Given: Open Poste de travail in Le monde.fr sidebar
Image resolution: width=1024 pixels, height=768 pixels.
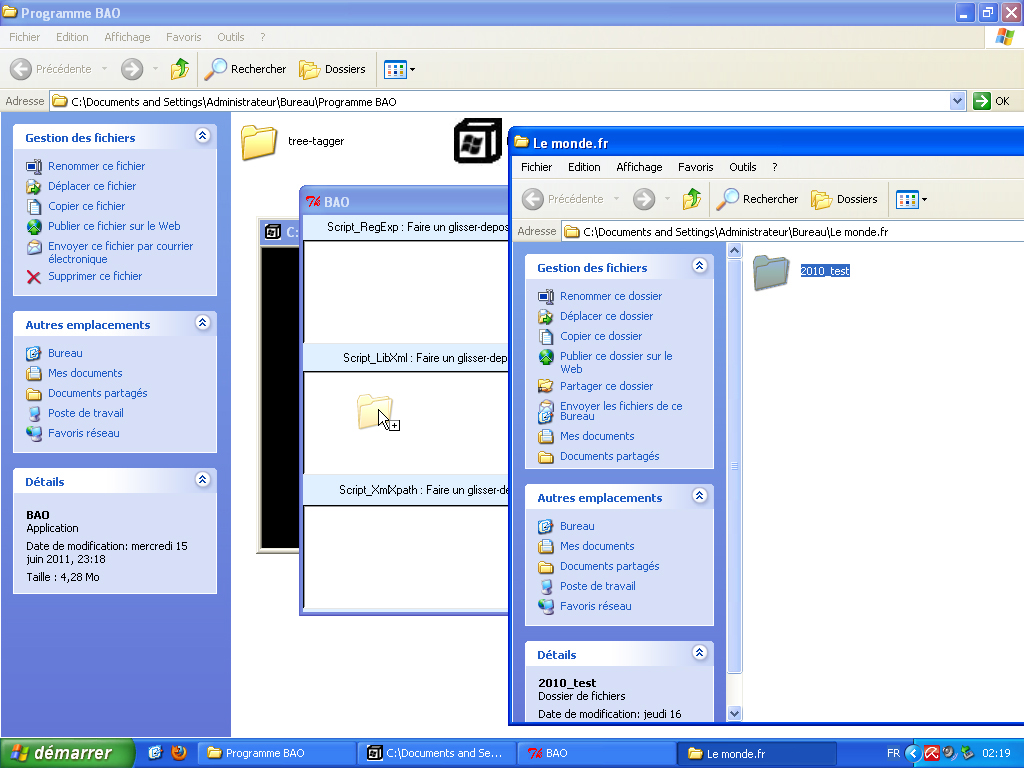Looking at the screenshot, I should (x=598, y=586).
